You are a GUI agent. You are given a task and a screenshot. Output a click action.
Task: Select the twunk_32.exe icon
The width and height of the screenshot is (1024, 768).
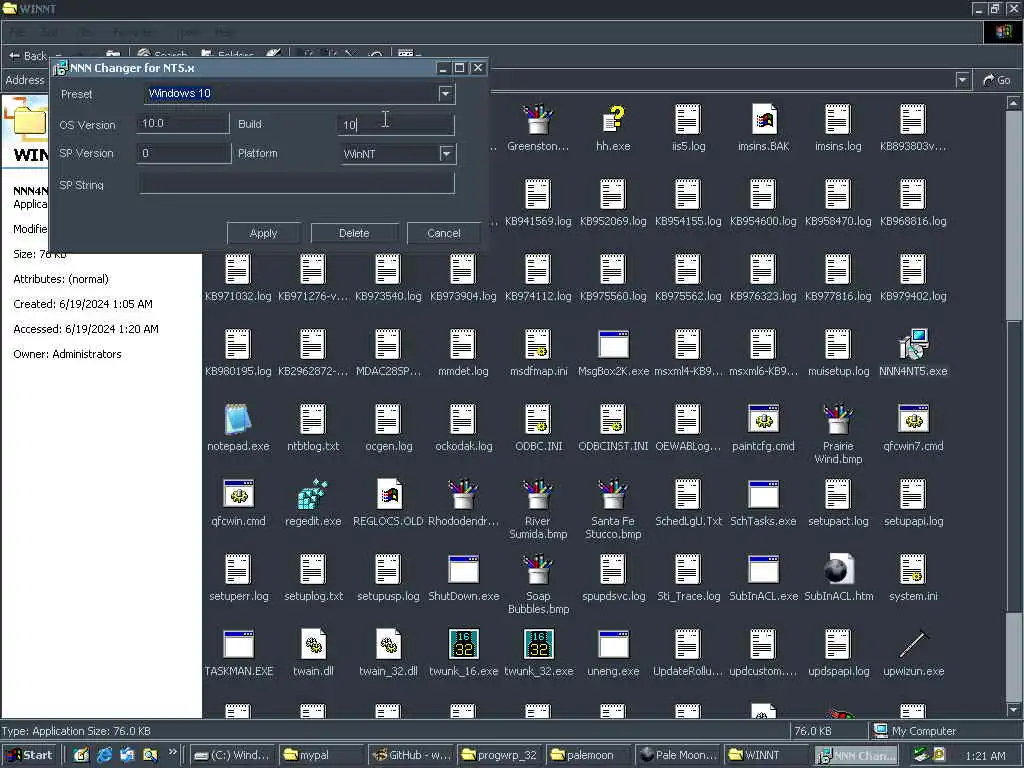point(538,644)
